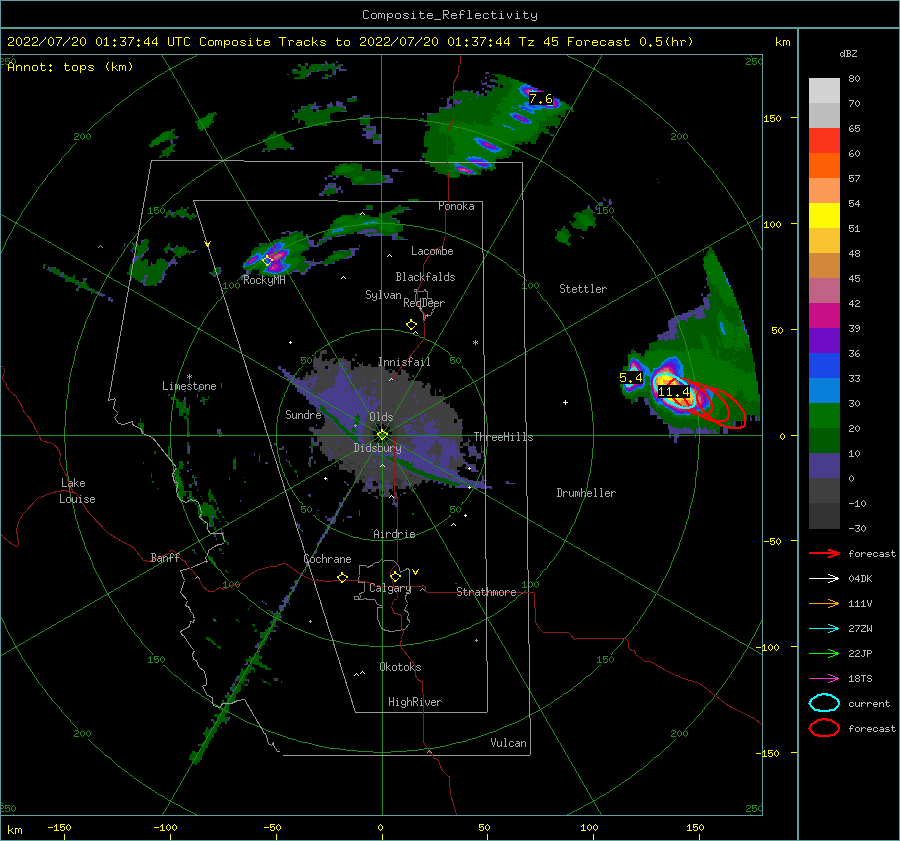
Task: Click the Didsbury label
Action: (x=378, y=448)
